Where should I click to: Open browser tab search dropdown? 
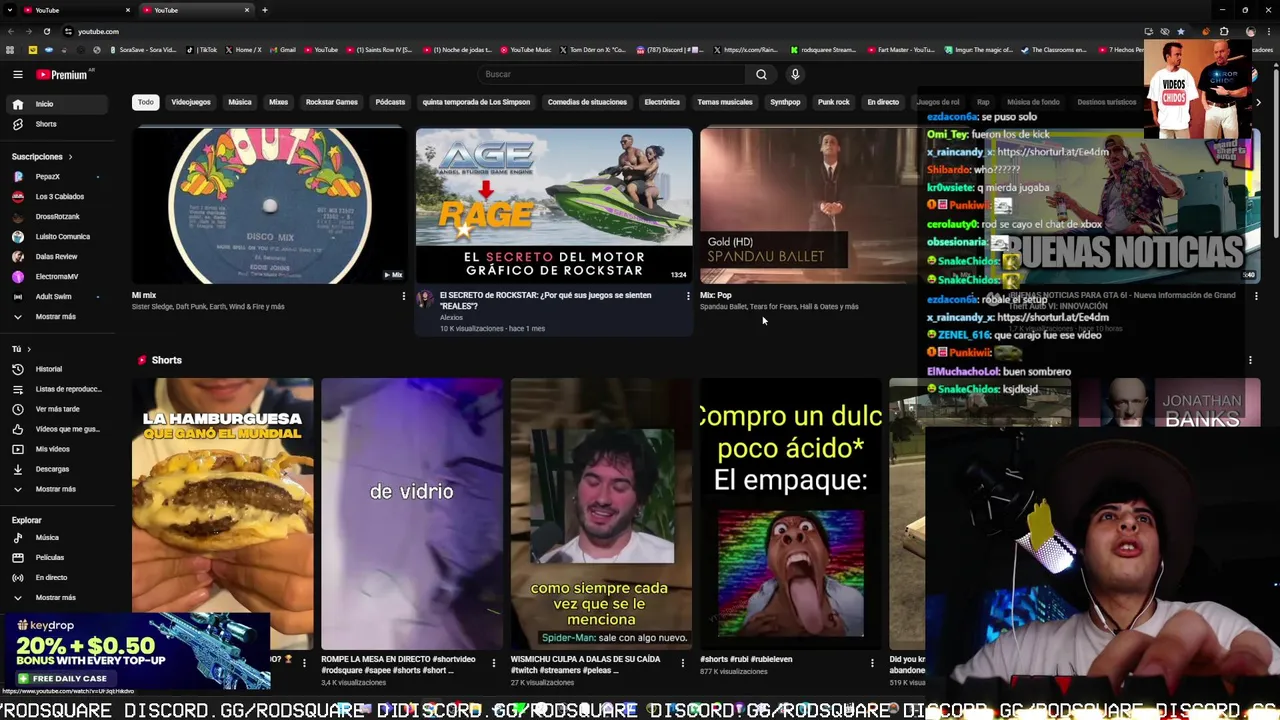(8, 10)
